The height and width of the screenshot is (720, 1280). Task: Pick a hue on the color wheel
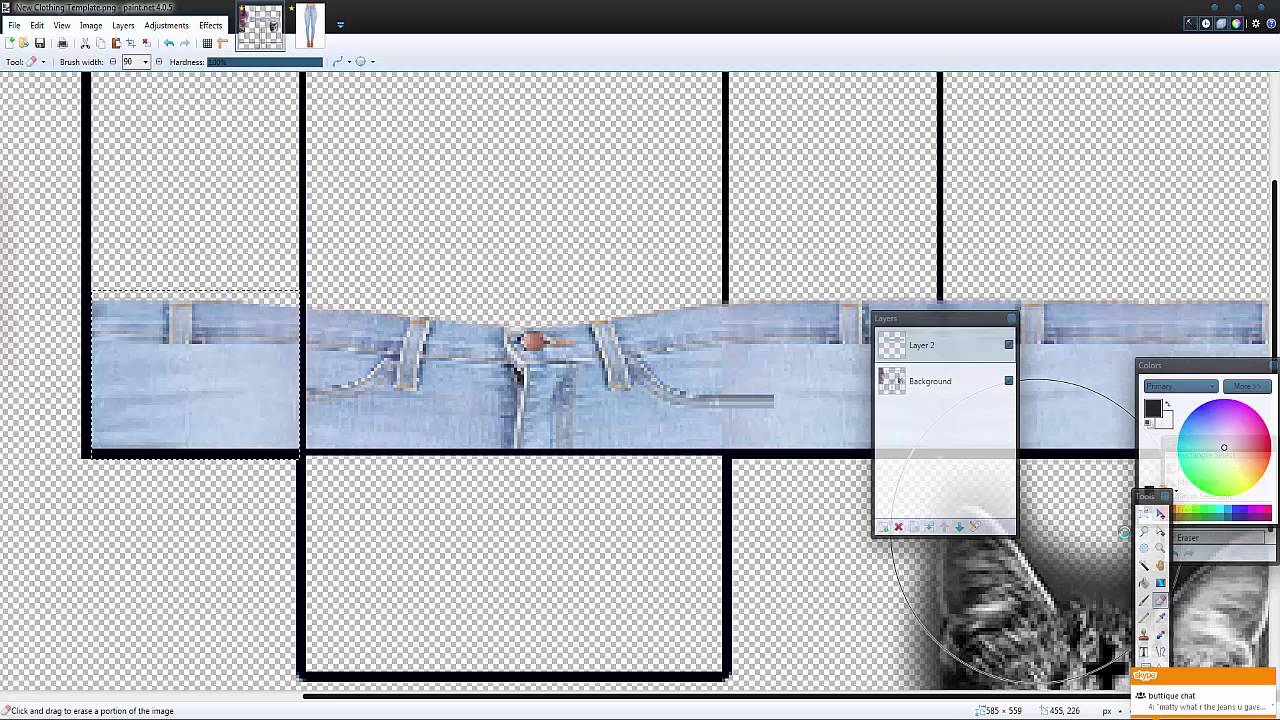(1224, 448)
